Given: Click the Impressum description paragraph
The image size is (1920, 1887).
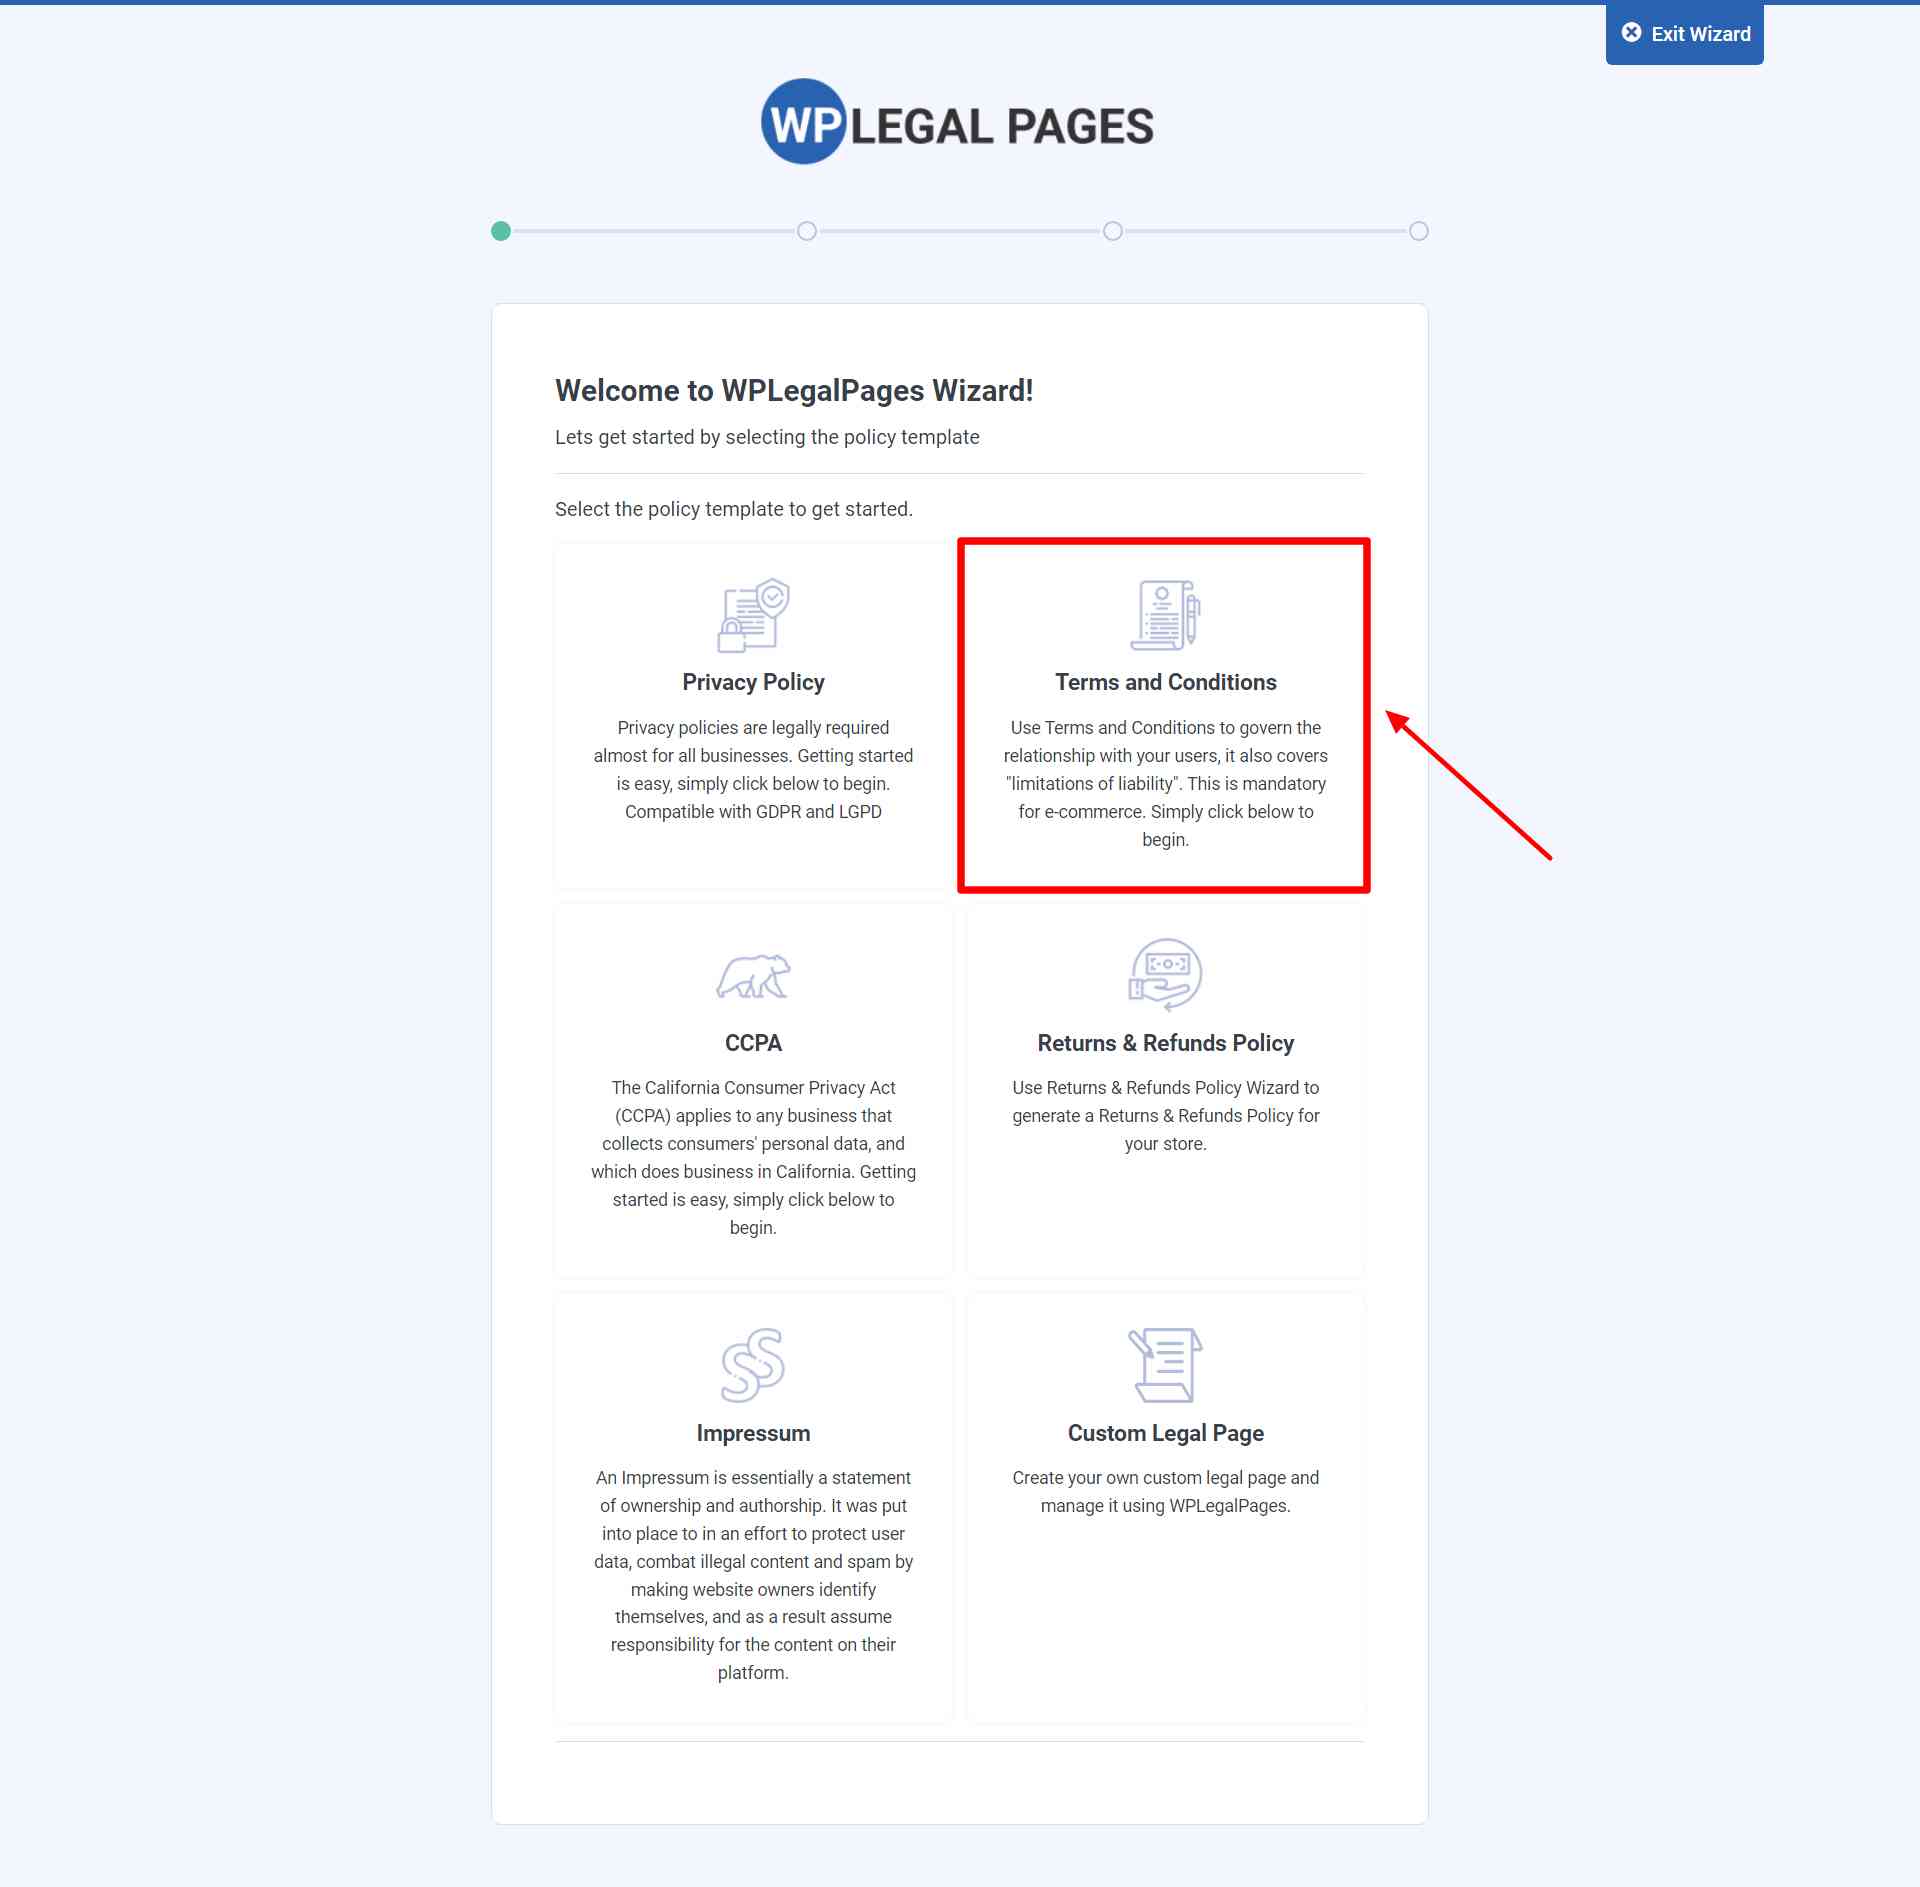Looking at the screenshot, I should [x=754, y=1575].
